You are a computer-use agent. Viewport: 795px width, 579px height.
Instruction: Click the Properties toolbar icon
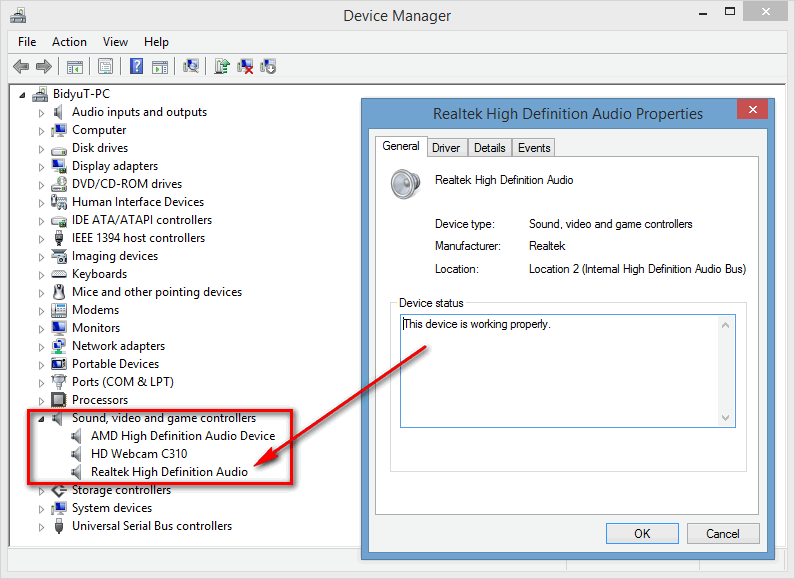tap(105, 66)
